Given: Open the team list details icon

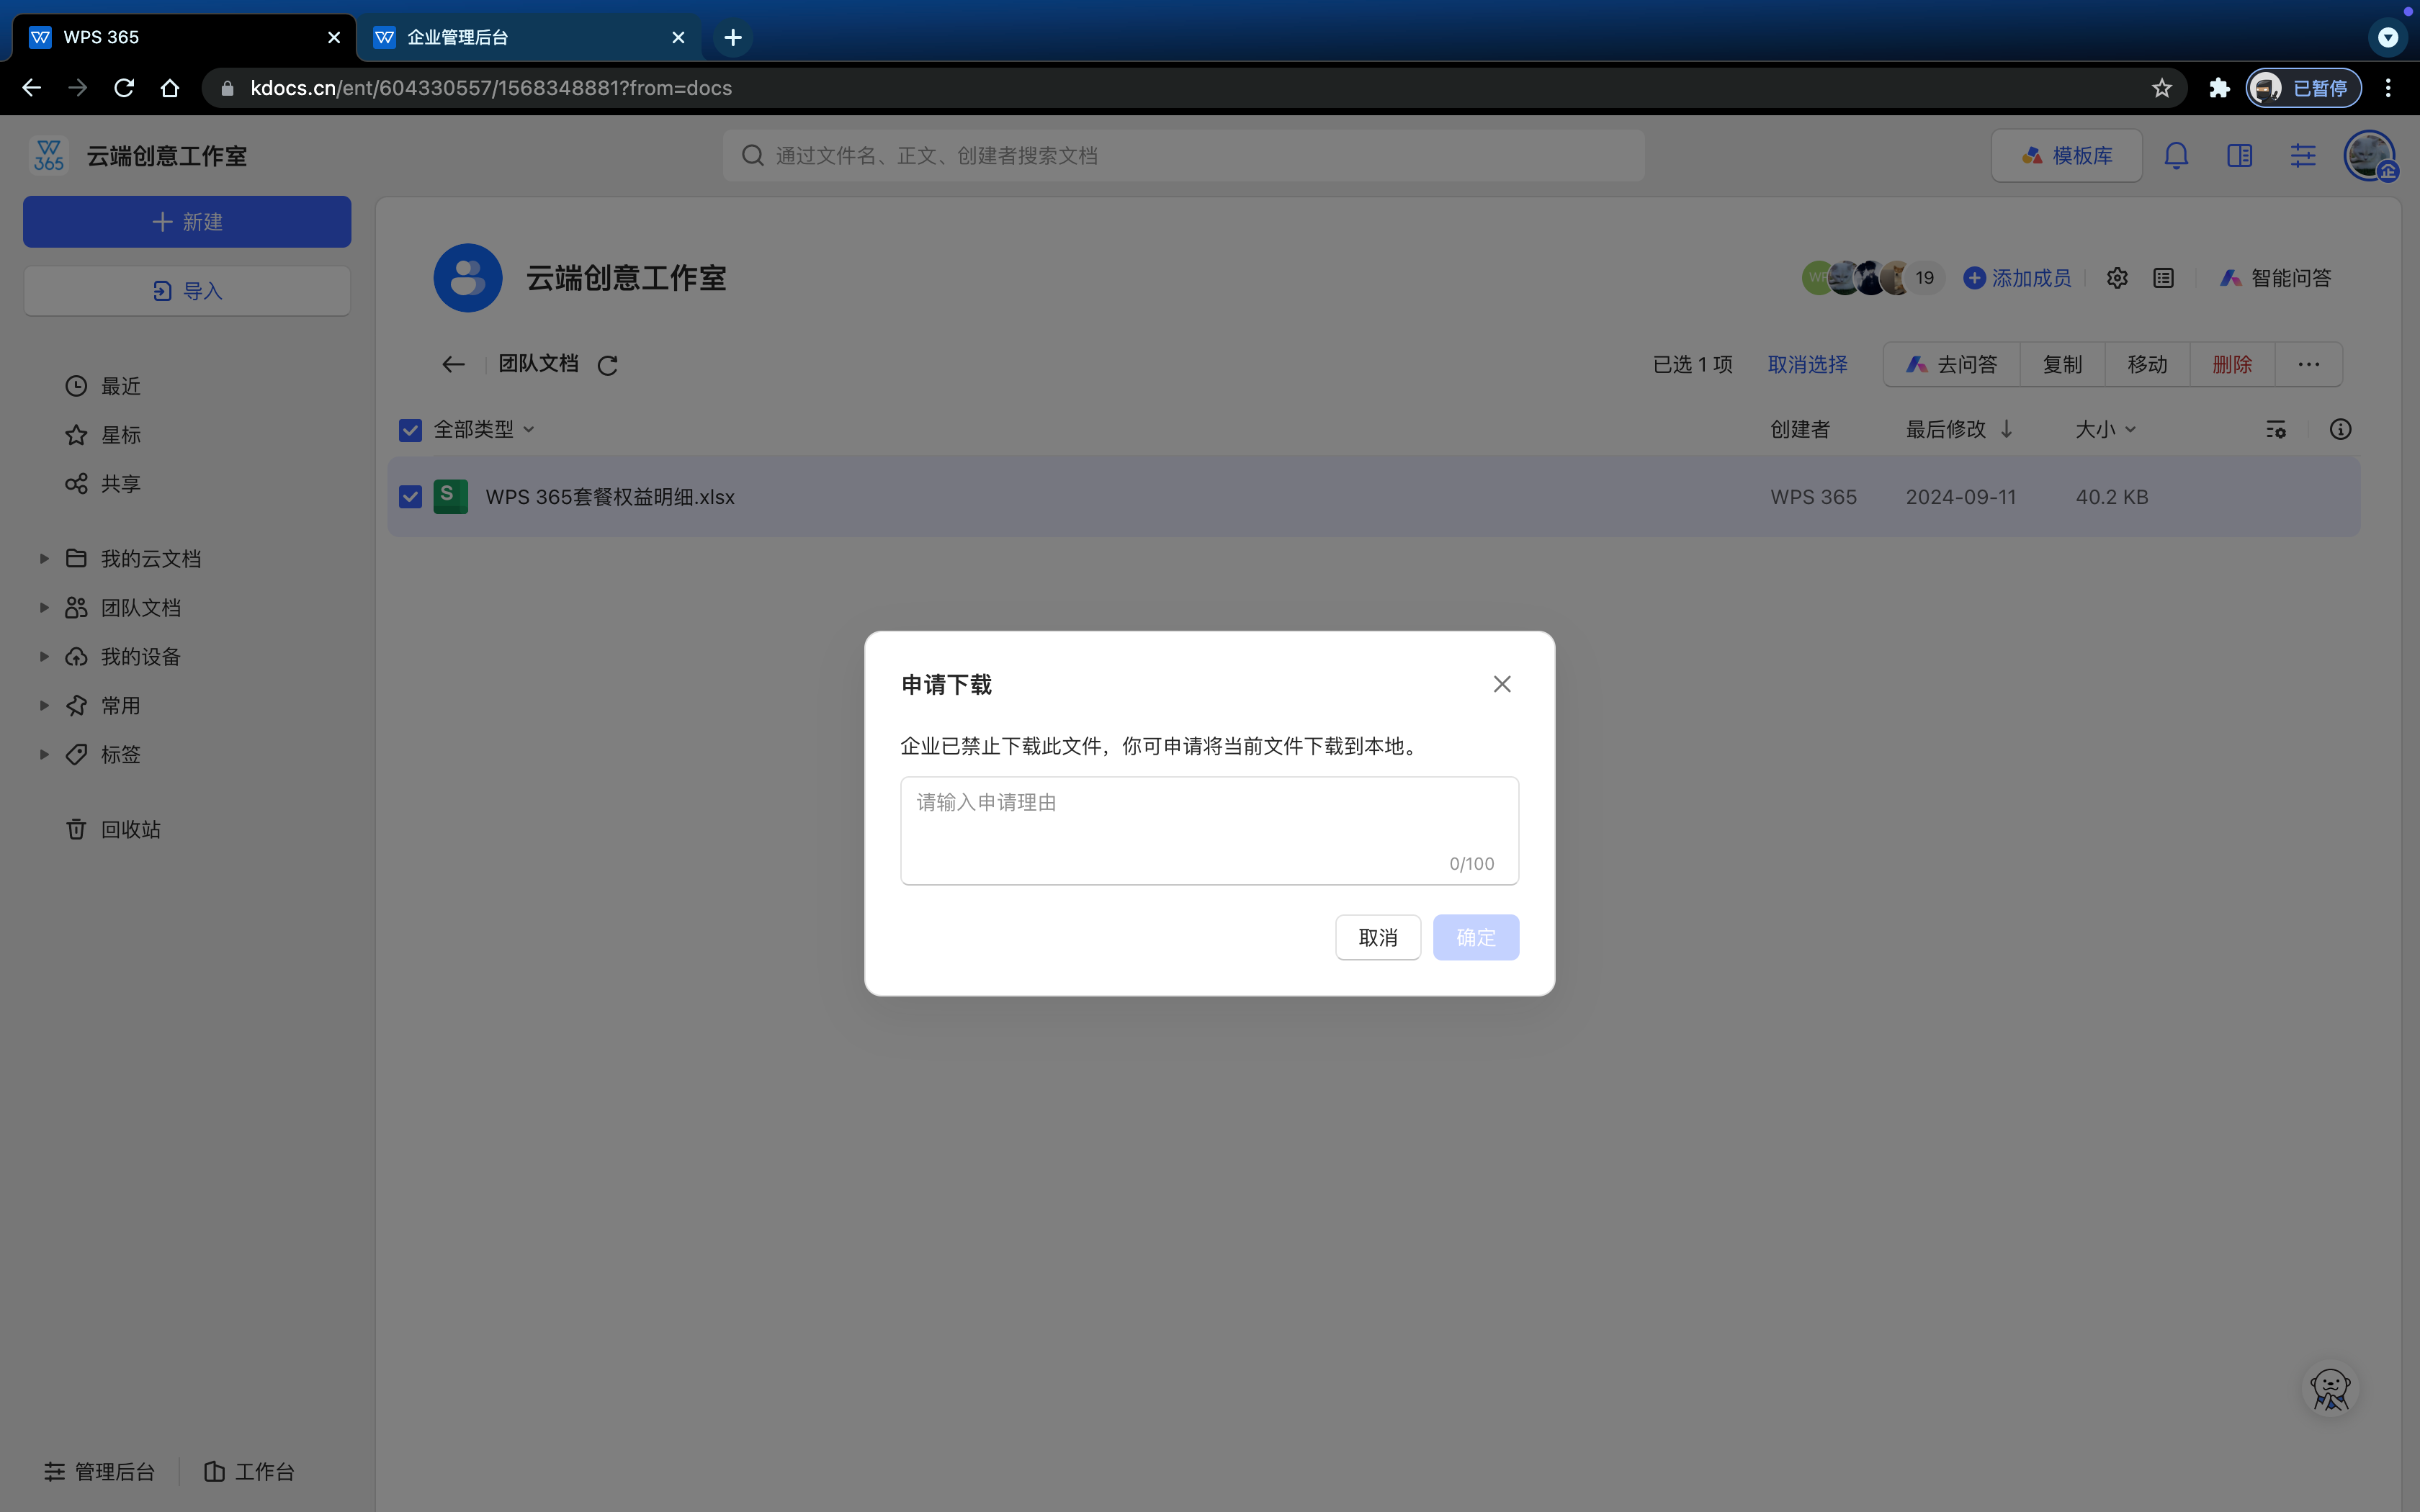Looking at the screenshot, I should [x=2163, y=278].
